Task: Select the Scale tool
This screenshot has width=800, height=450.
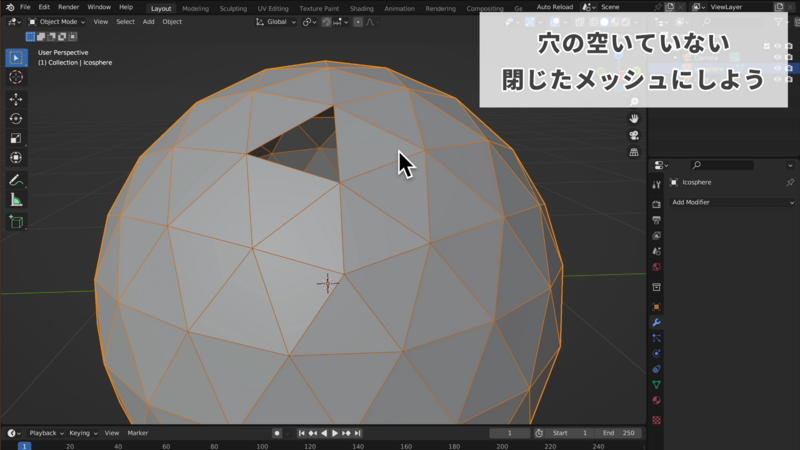Action: [16, 138]
